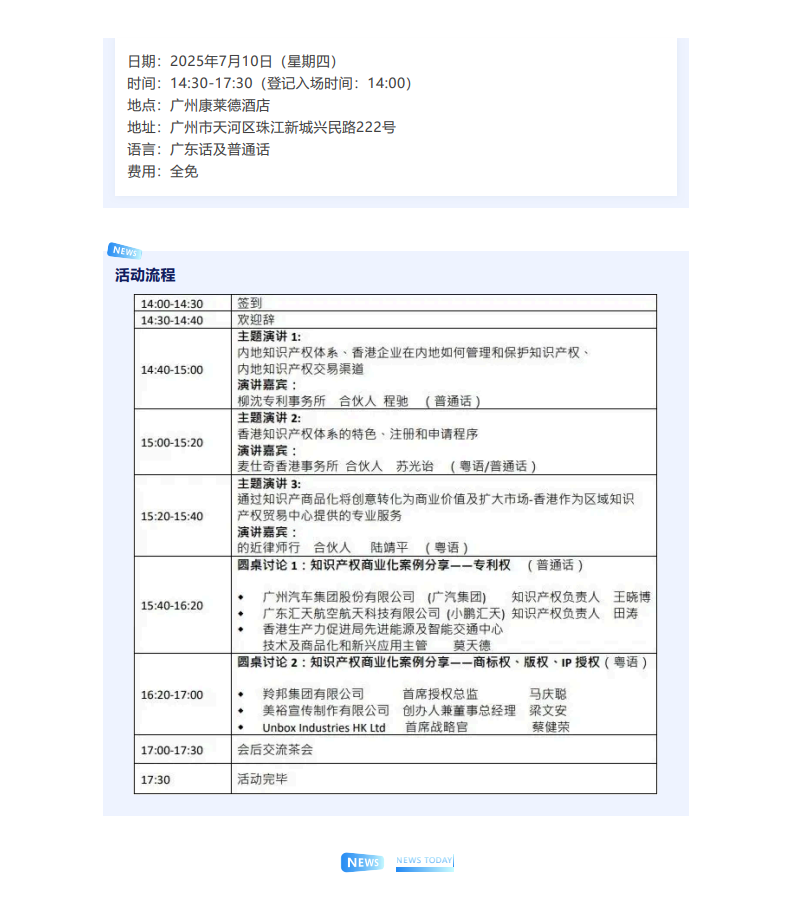Click the 16:20-17:00 time cell
This screenshot has height=907, width=793.
(x=183, y=694)
